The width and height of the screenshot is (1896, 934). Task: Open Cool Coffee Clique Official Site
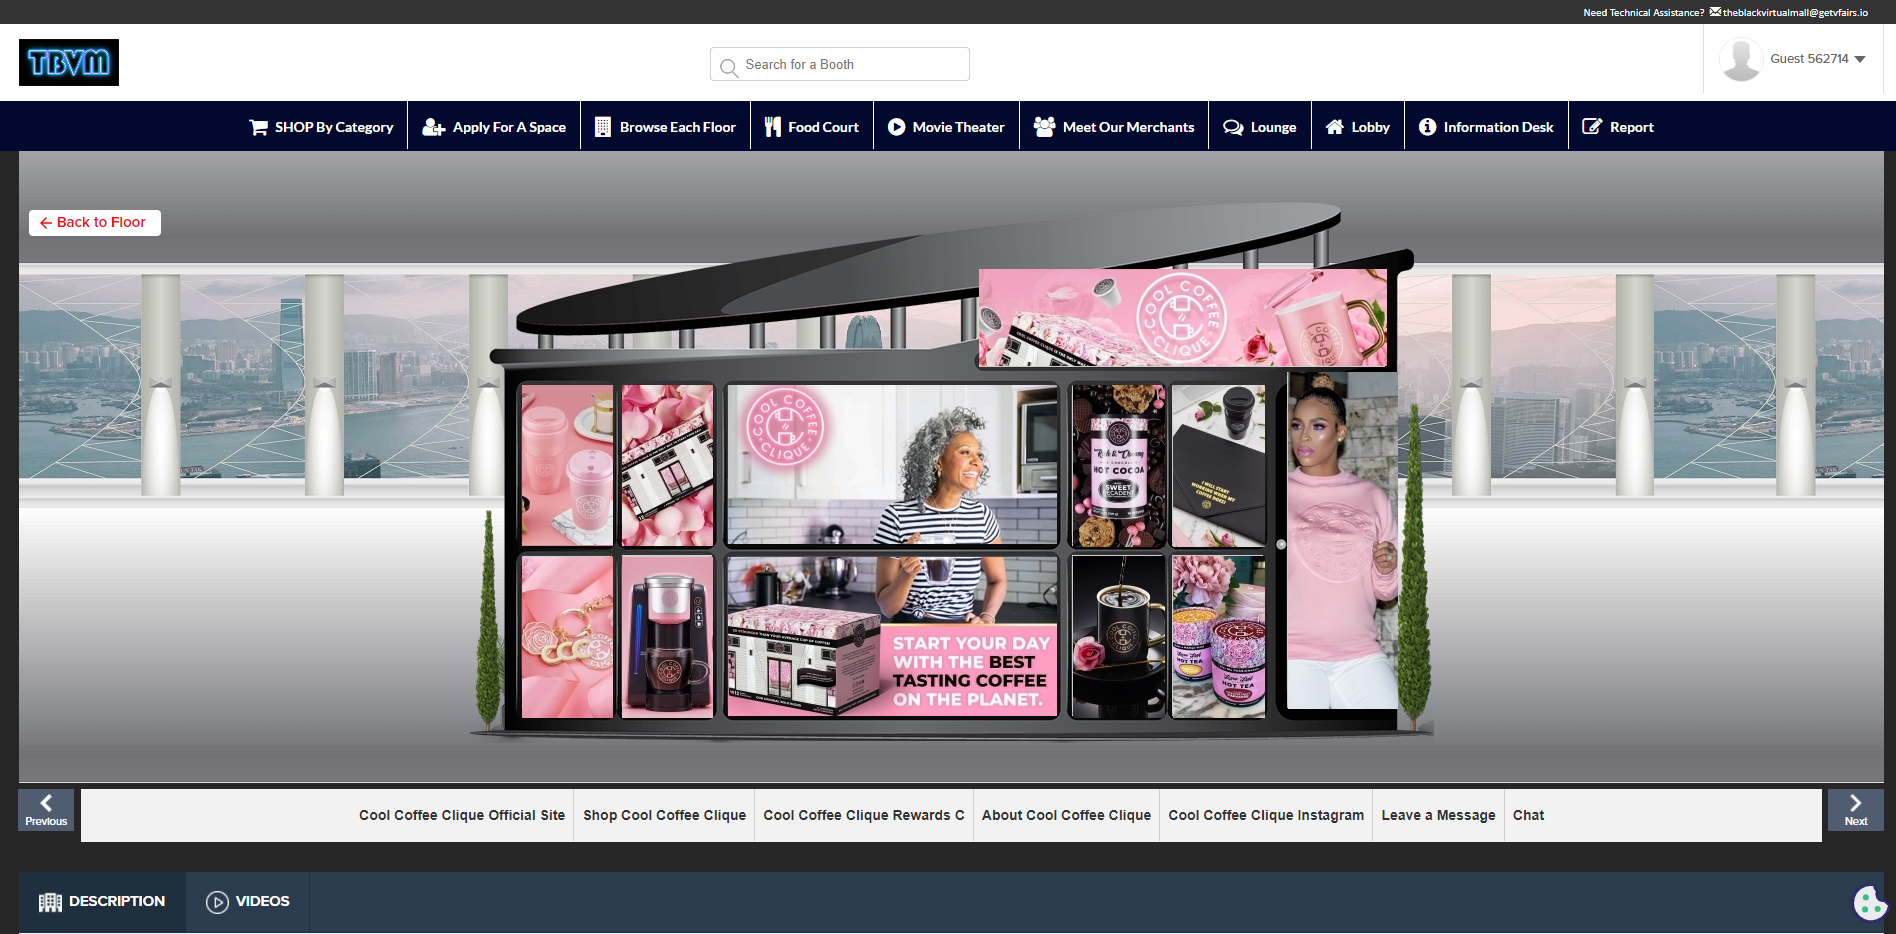pyautogui.click(x=462, y=815)
